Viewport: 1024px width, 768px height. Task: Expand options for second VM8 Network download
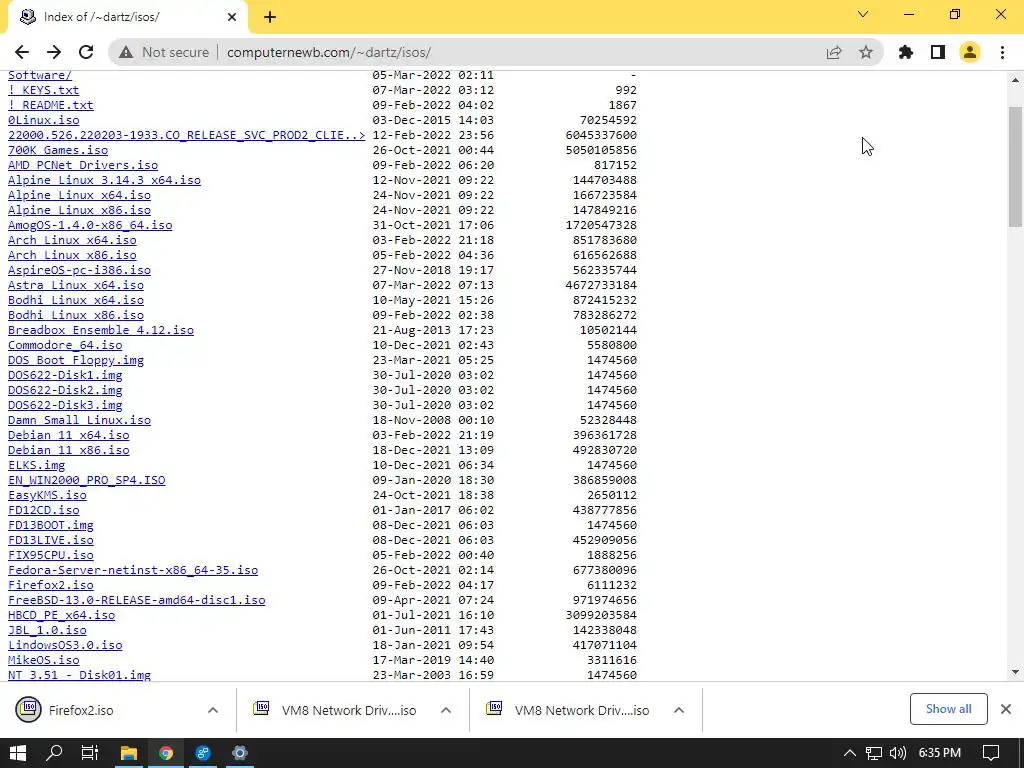tap(679, 710)
